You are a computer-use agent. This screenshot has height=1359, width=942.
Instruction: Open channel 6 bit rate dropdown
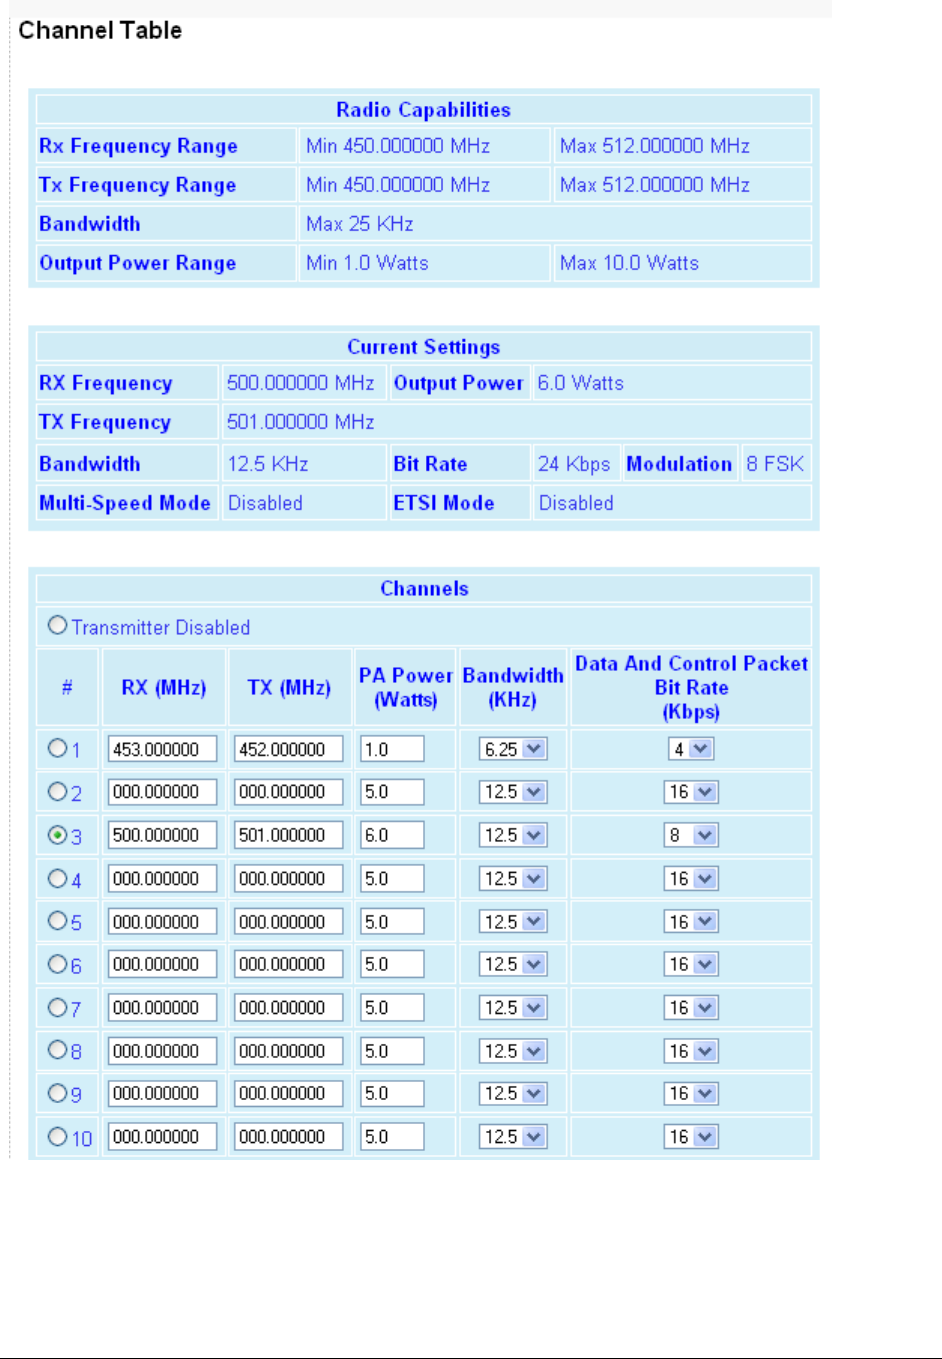click(x=691, y=964)
